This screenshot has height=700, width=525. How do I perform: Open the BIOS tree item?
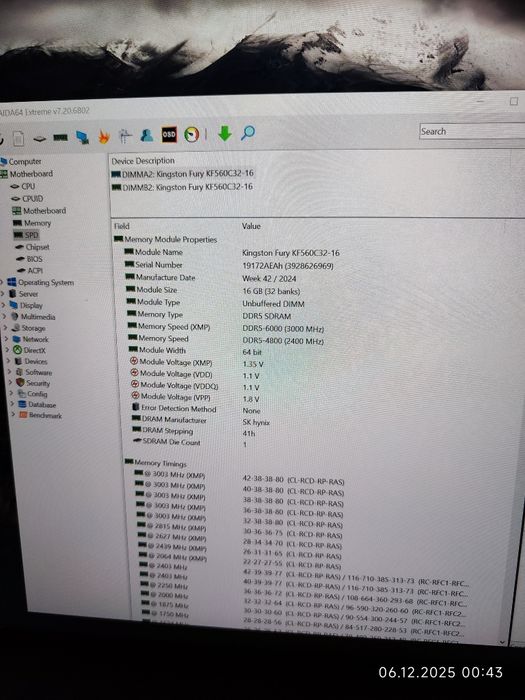coord(34,259)
